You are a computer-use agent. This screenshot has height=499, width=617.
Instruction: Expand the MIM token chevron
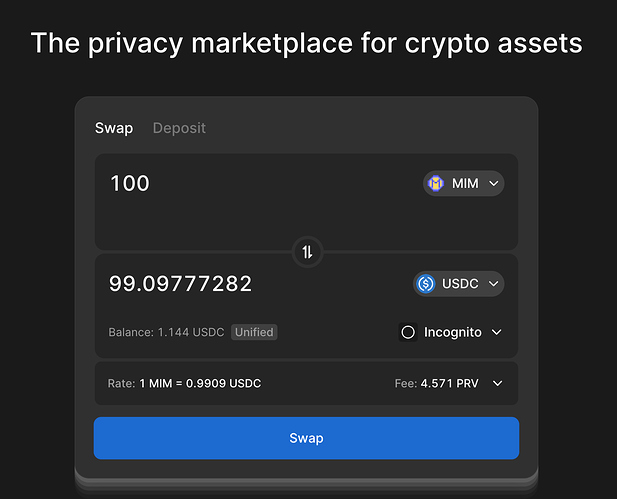pyautogui.click(x=493, y=183)
